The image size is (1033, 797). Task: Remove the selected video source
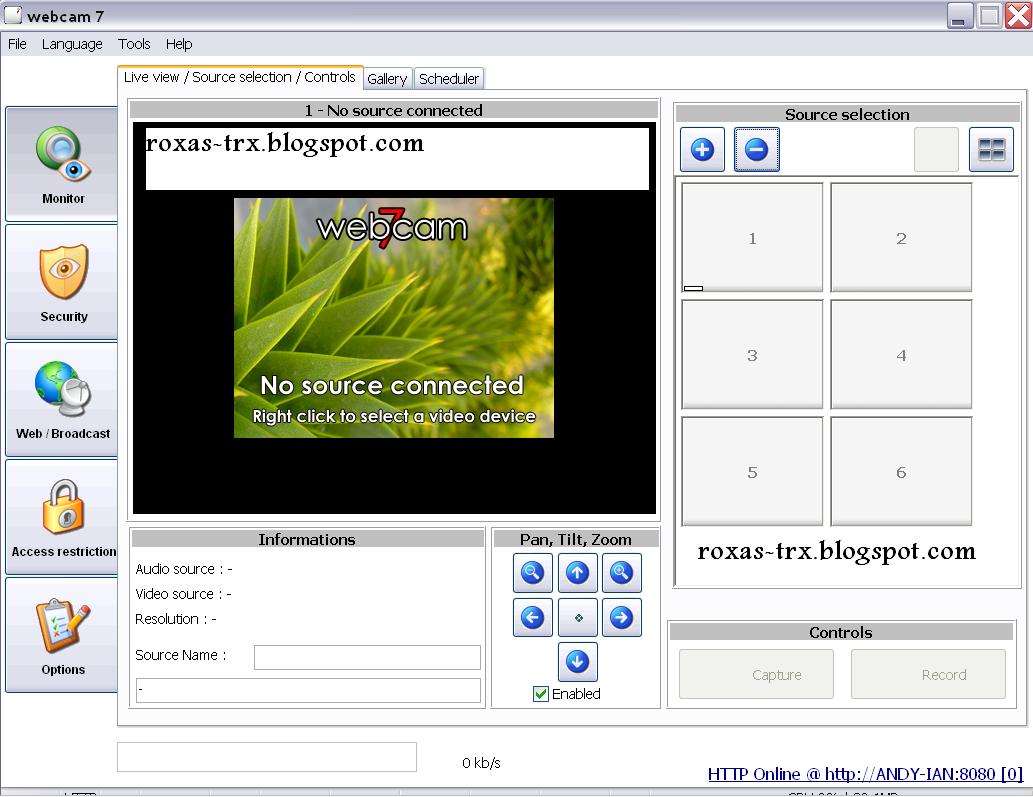tap(756, 149)
